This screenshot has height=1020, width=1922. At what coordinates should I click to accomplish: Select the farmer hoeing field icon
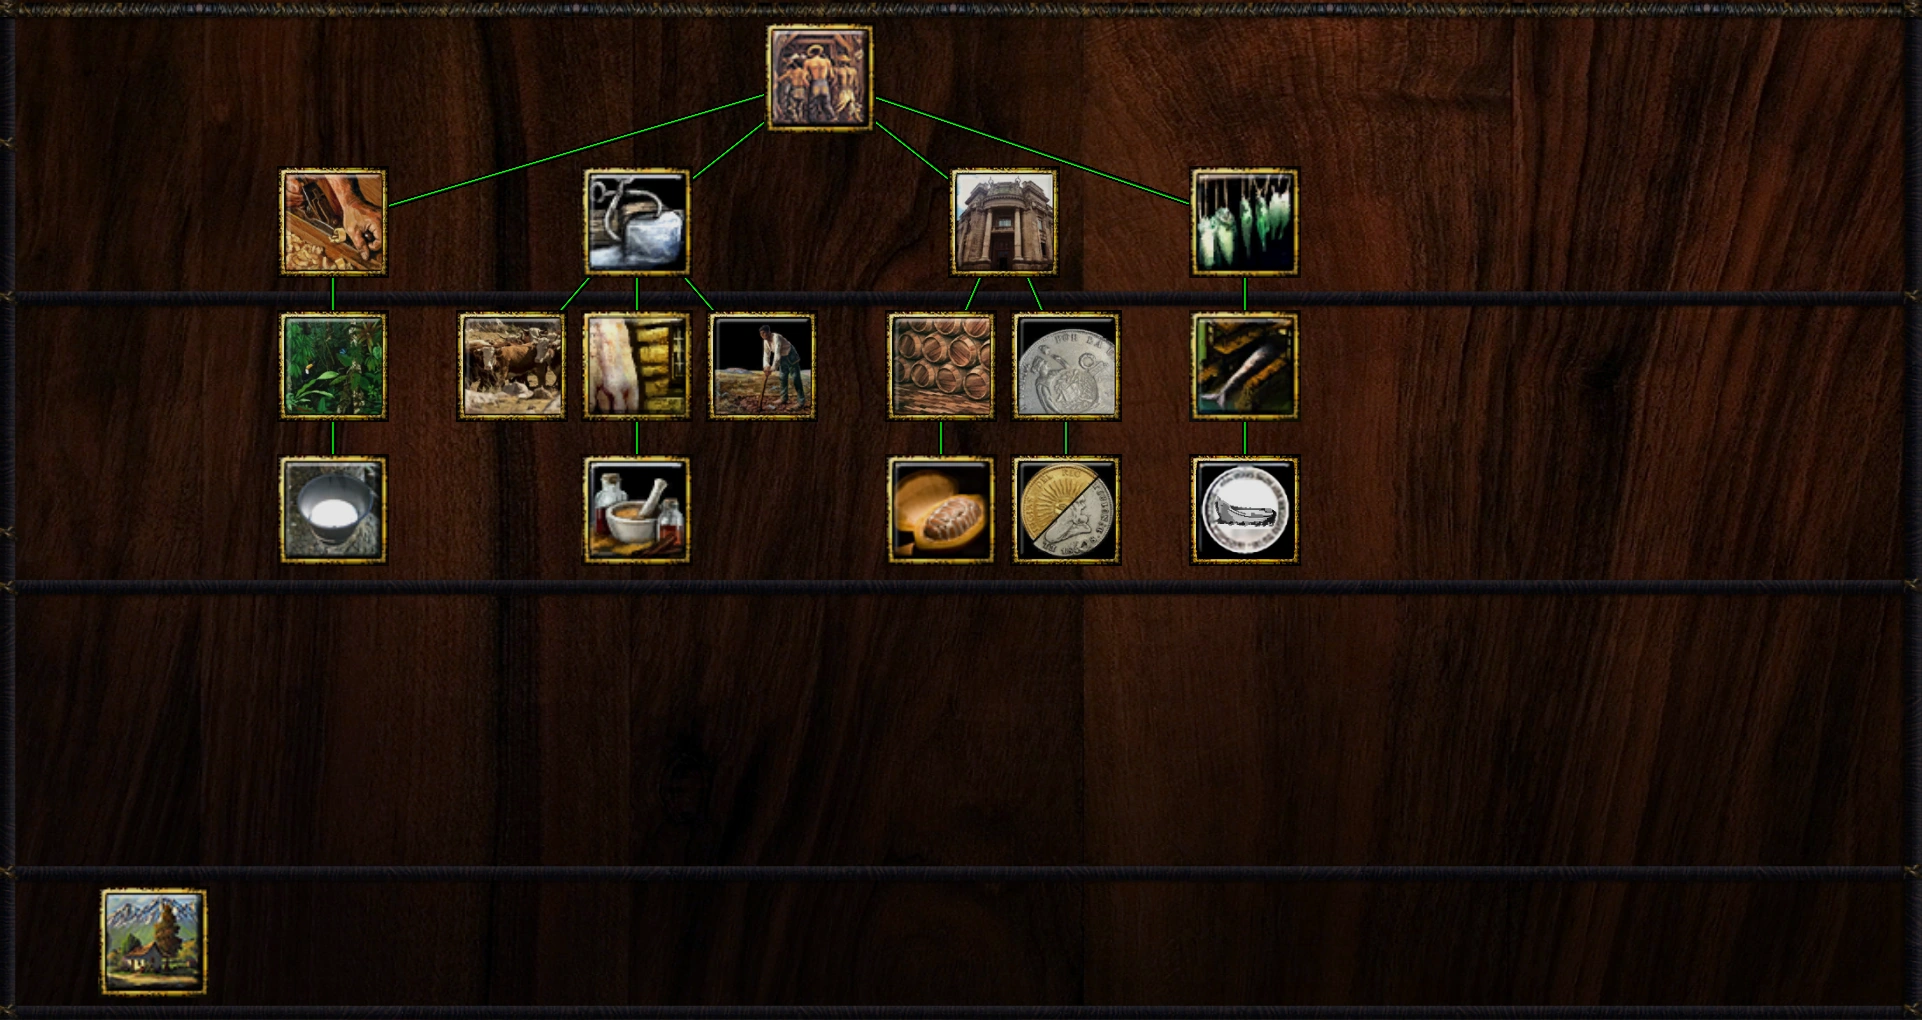click(x=762, y=366)
